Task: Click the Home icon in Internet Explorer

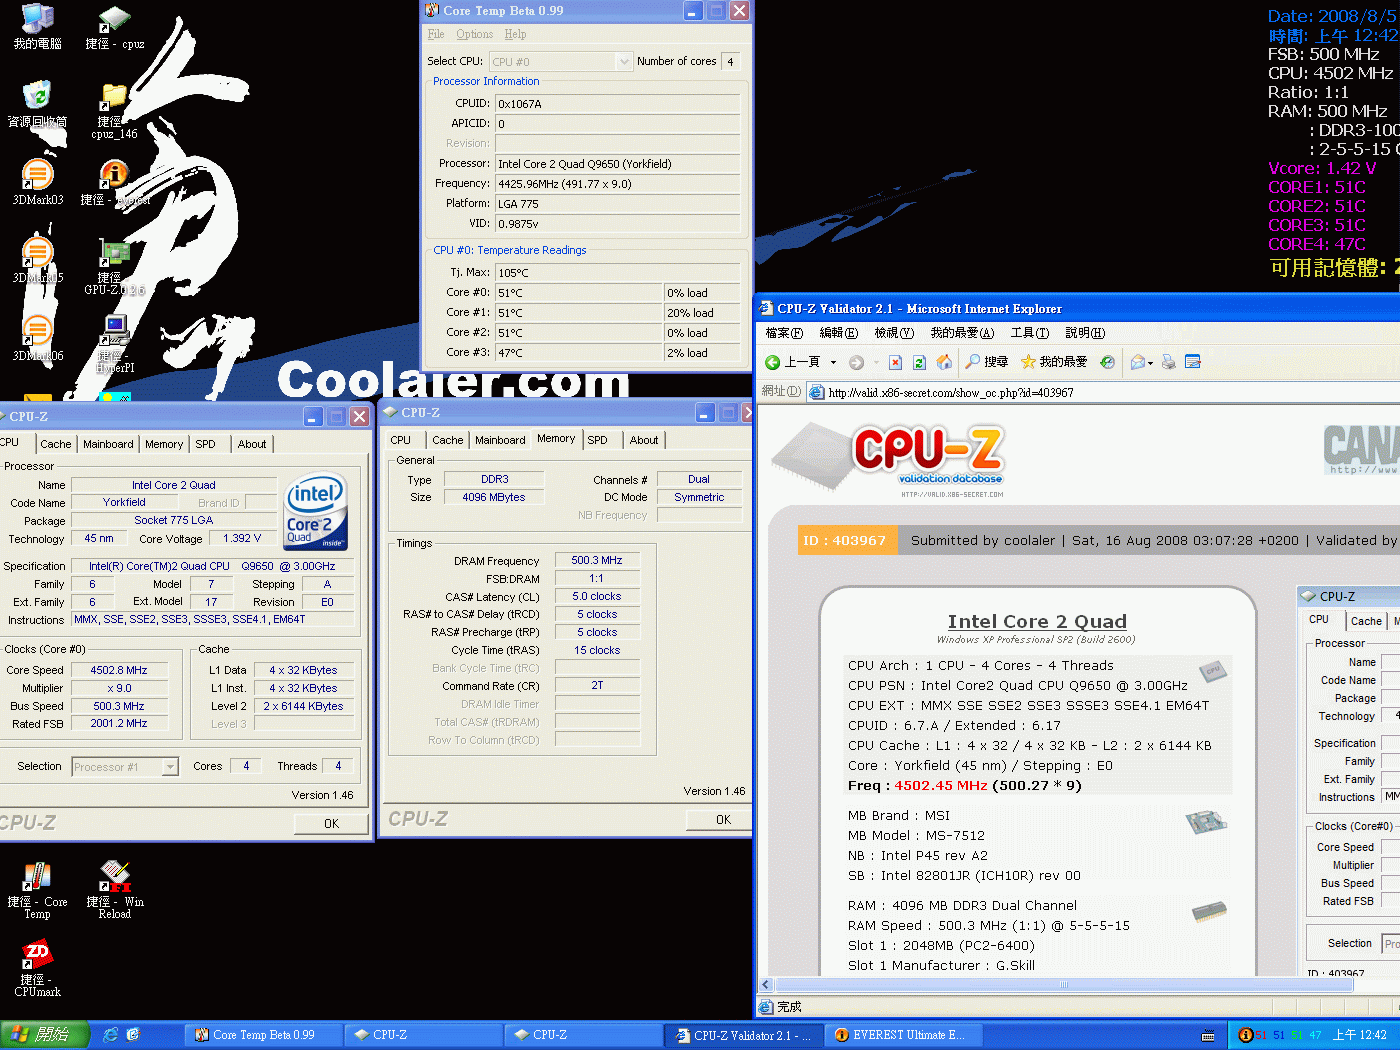Action: (x=943, y=362)
